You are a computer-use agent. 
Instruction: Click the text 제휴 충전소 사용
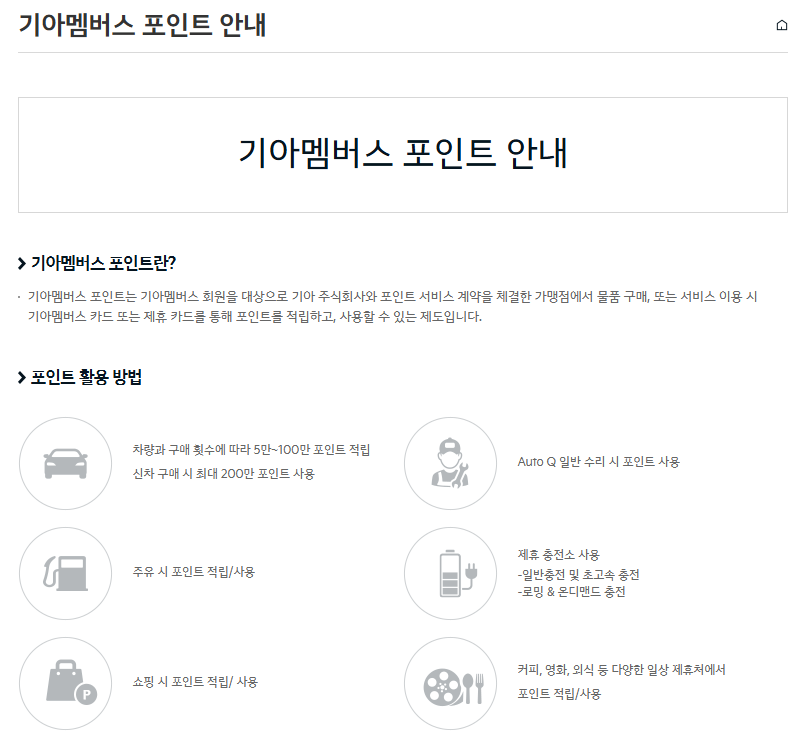click(558, 554)
